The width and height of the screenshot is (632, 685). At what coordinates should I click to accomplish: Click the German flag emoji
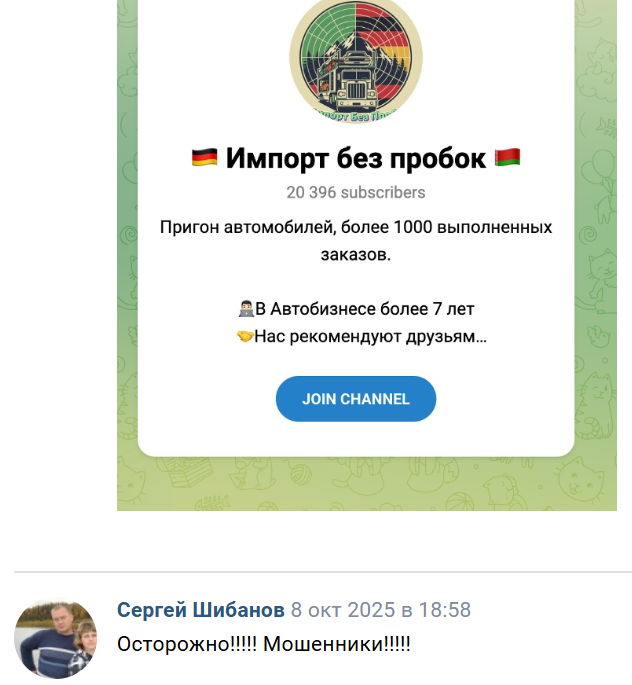pyautogui.click(x=204, y=158)
